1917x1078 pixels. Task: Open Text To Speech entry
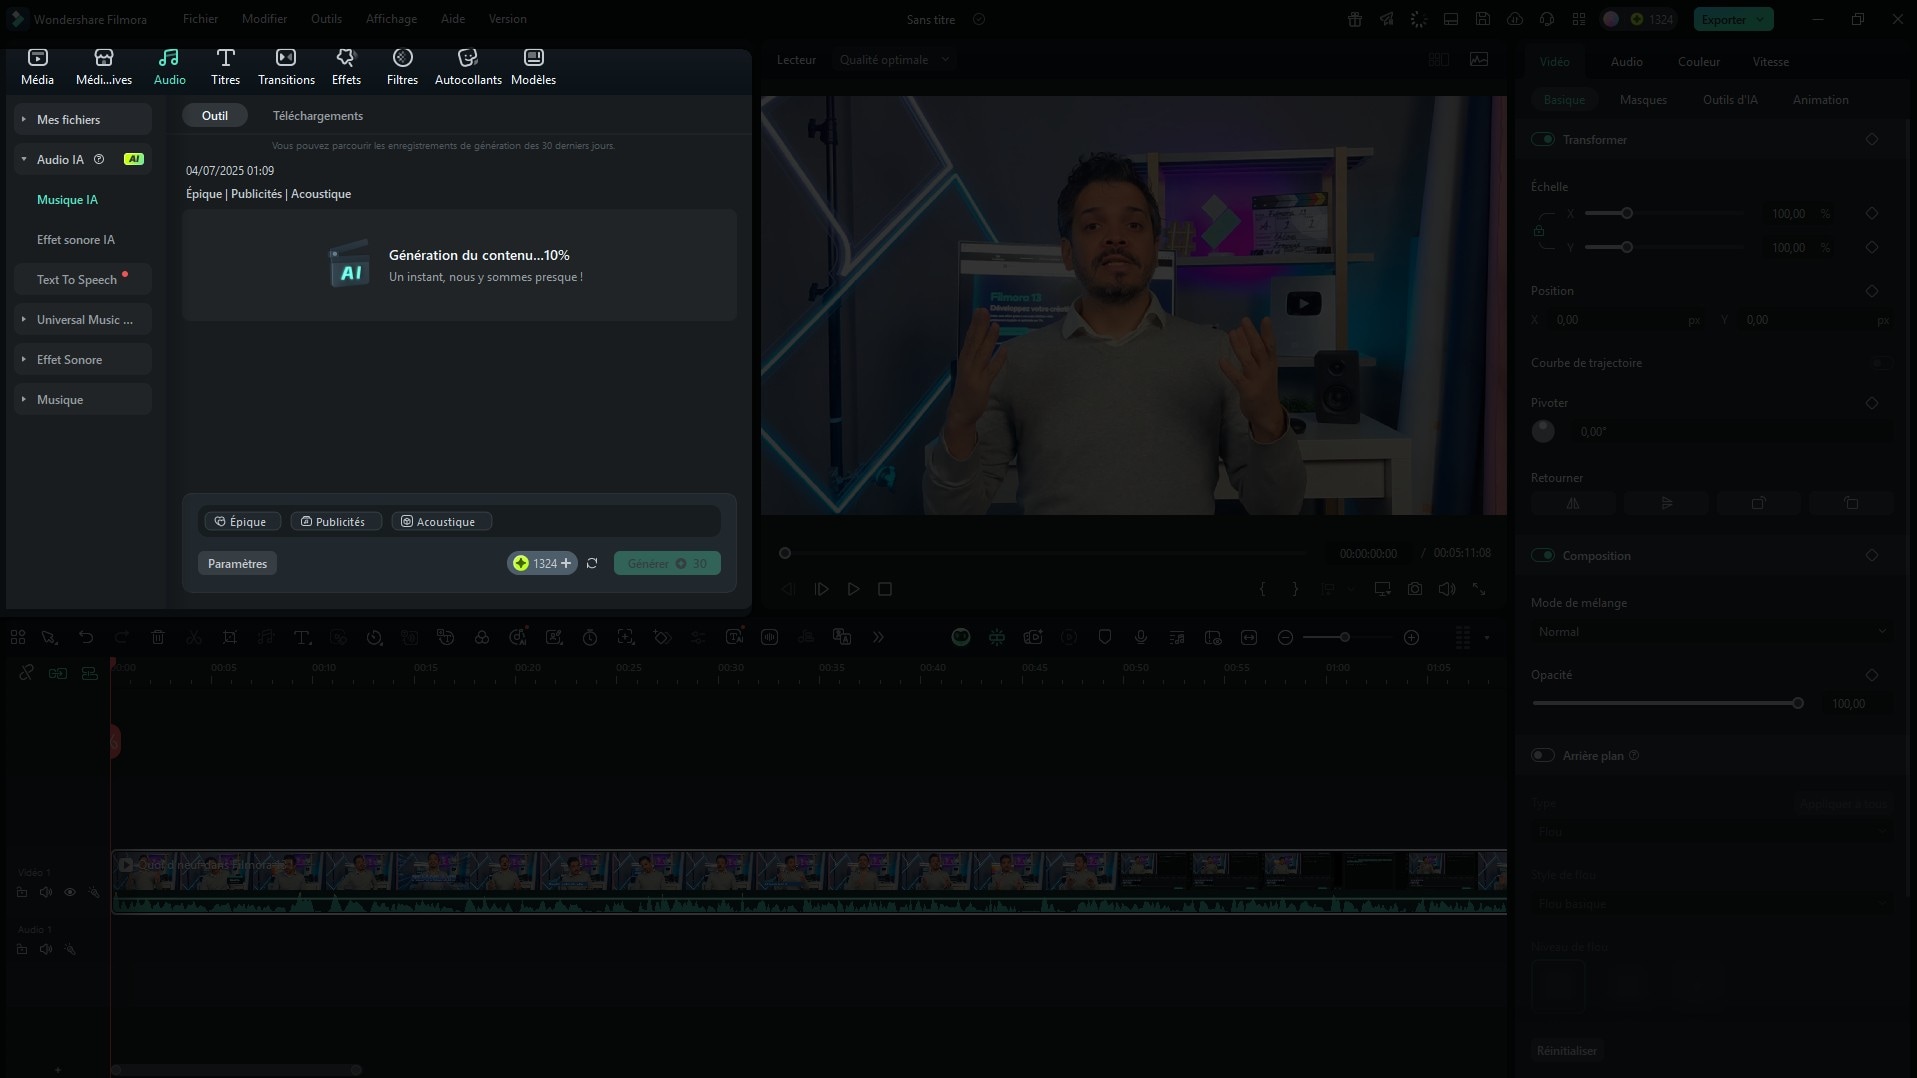pyautogui.click(x=83, y=279)
